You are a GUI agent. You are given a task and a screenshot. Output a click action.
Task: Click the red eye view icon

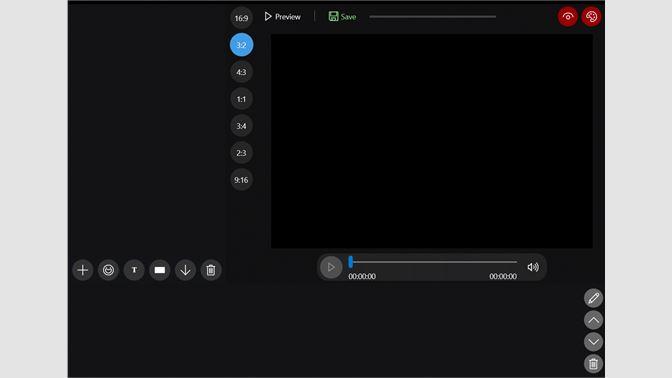click(x=568, y=17)
